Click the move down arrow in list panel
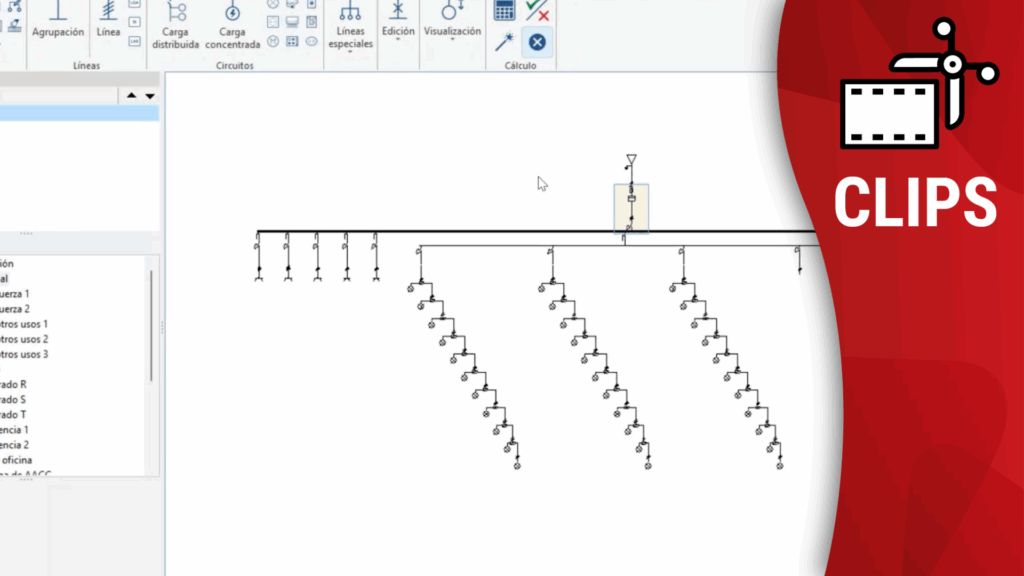 [x=150, y=96]
